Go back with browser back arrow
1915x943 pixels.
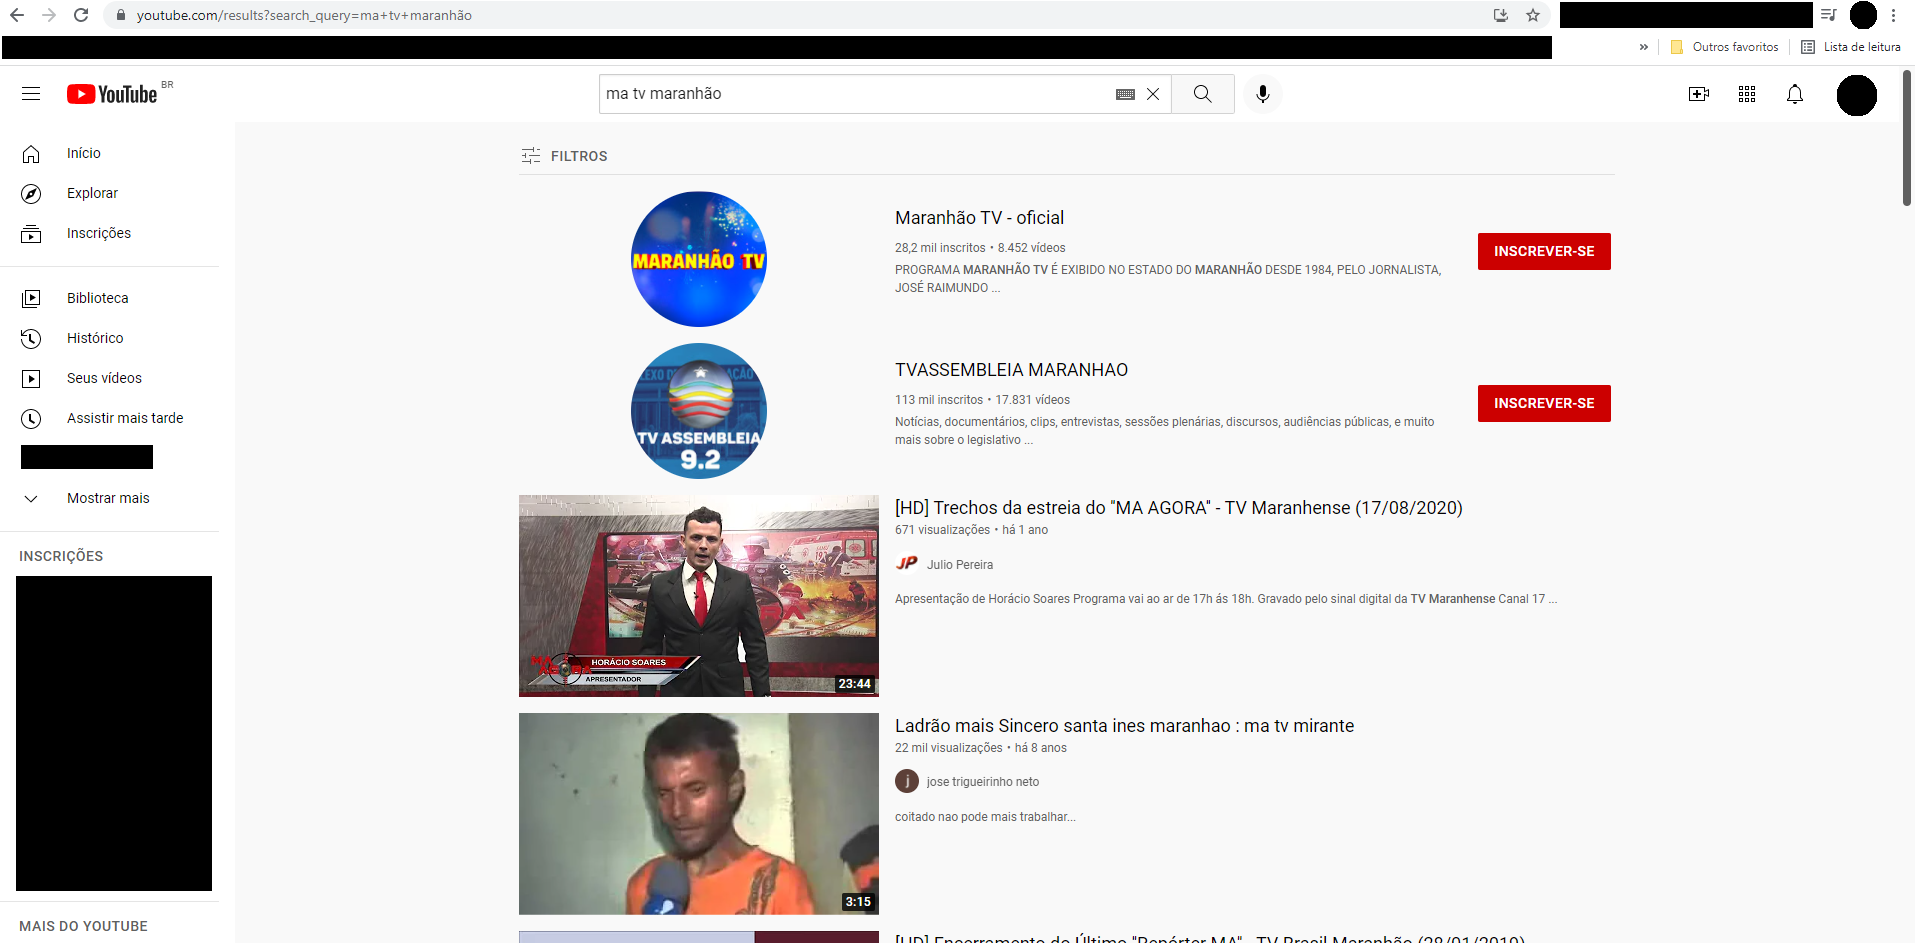tap(17, 15)
